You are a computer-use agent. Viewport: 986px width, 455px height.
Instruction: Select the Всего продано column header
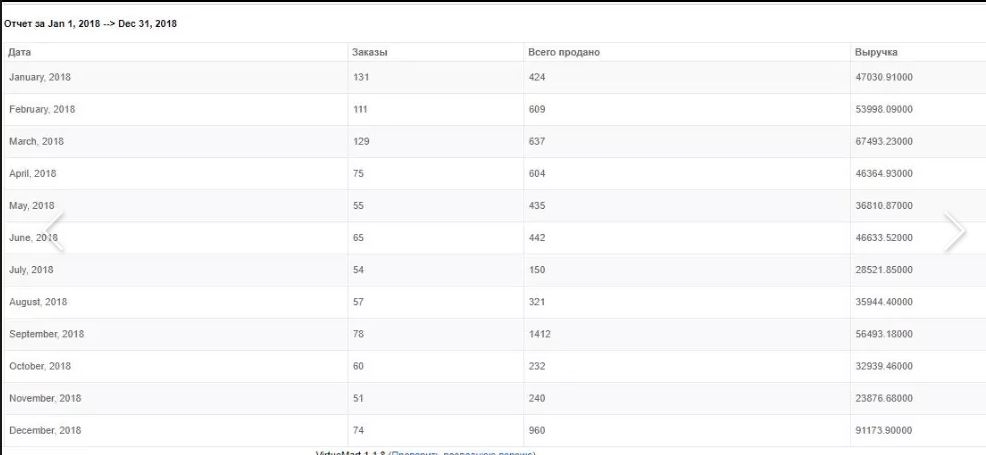point(564,52)
